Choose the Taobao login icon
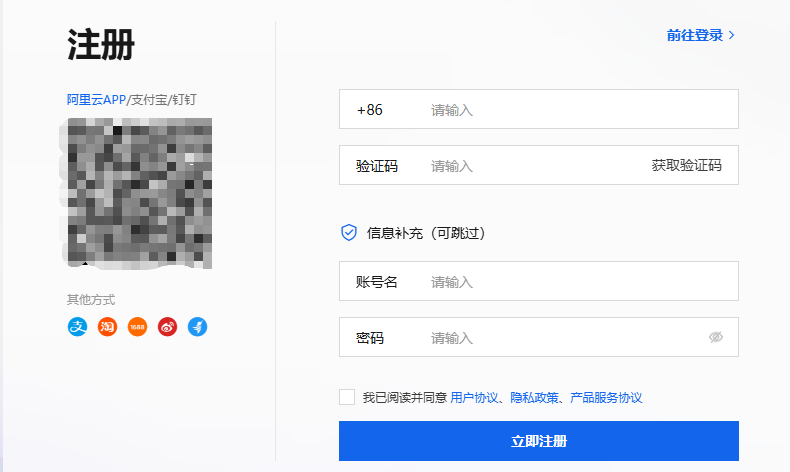 (107, 327)
